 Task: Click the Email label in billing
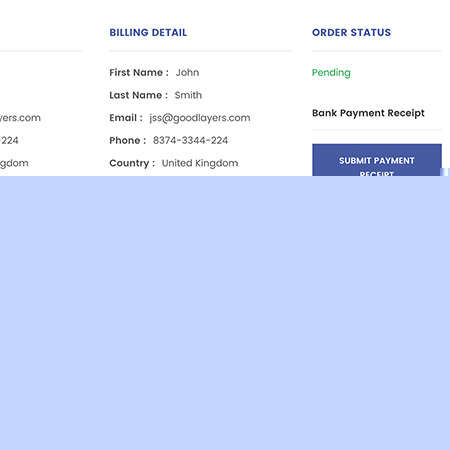126,118
